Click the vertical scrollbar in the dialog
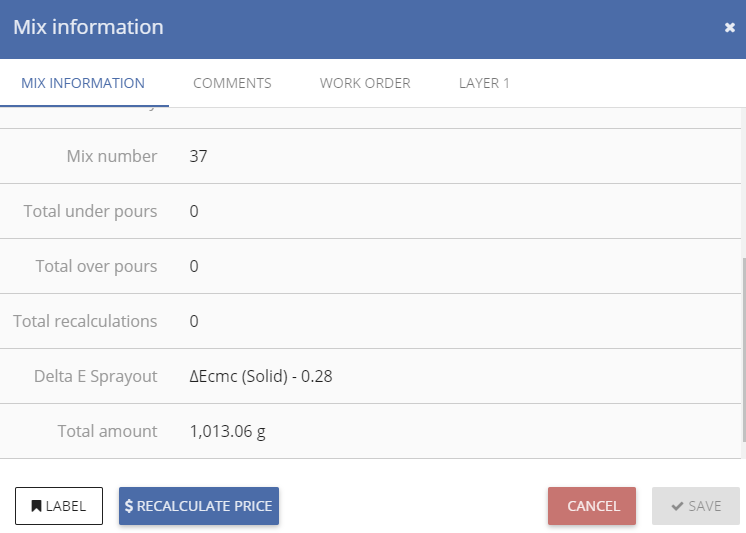This screenshot has width=746, height=533. tap(743, 350)
